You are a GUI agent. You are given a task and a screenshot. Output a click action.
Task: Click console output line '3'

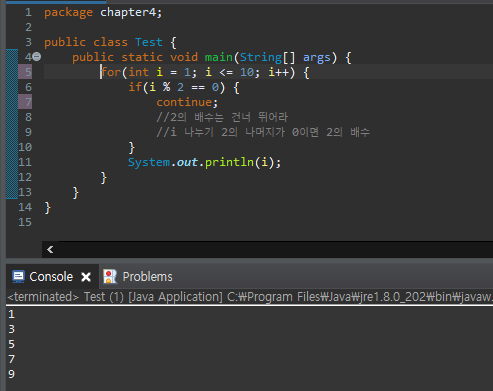click(x=12, y=329)
